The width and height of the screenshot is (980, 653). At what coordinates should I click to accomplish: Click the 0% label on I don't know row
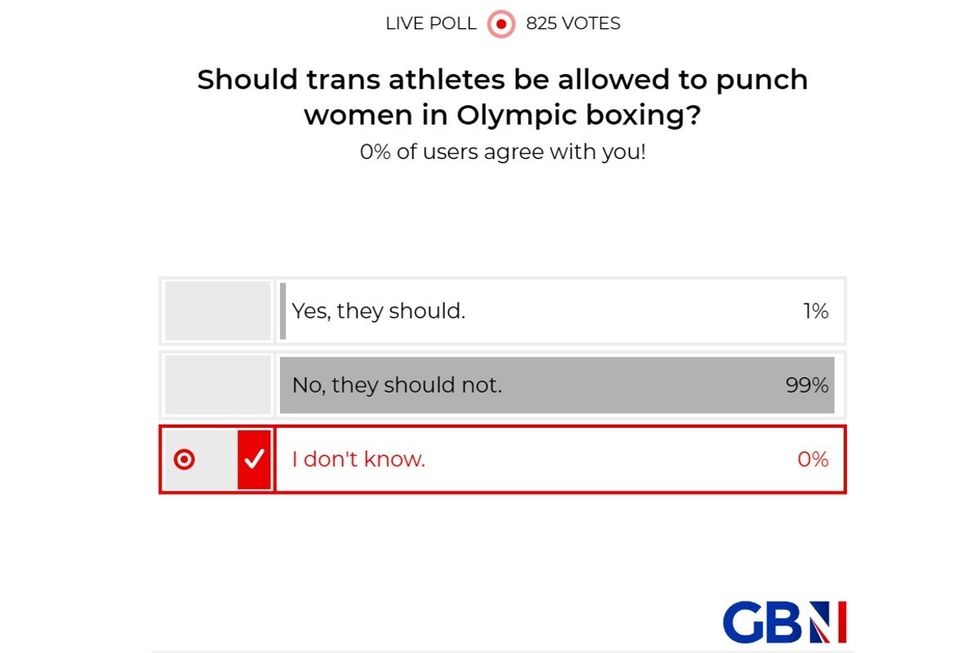click(x=815, y=458)
